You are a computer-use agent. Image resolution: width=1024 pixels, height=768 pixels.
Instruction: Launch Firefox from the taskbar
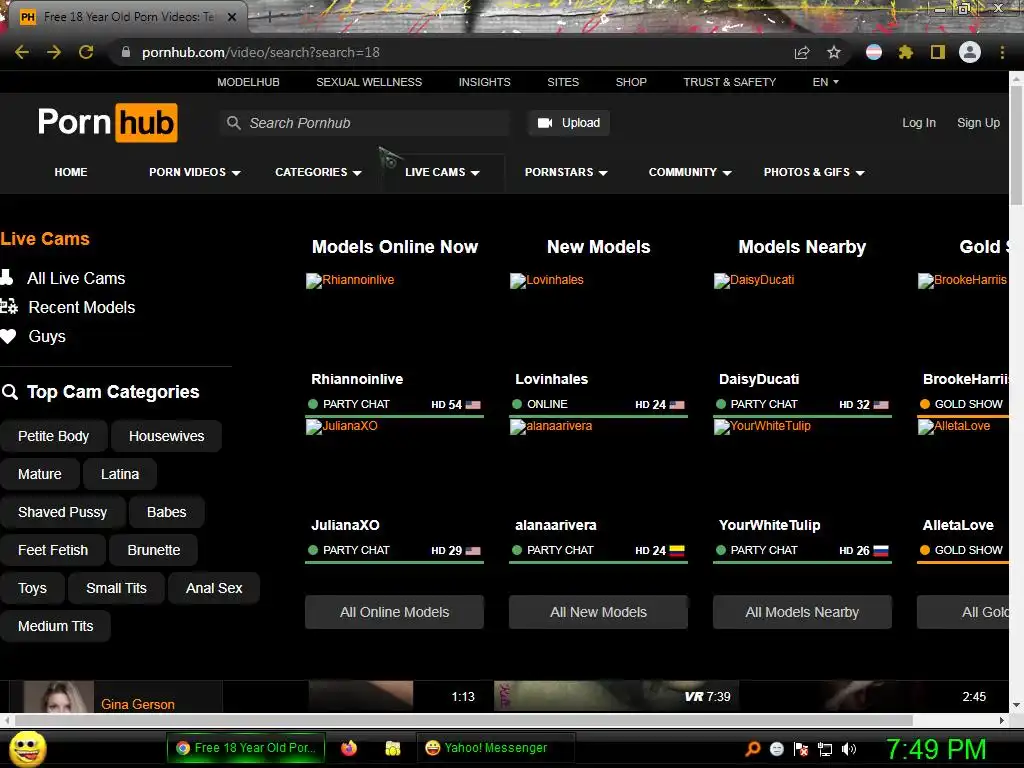[349, 748]
